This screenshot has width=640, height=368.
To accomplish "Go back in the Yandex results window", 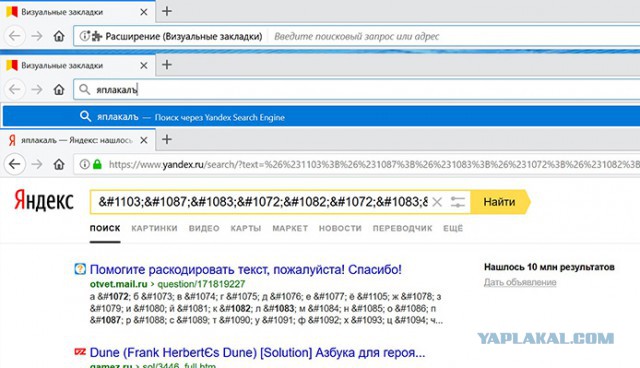I will point(15,164).
